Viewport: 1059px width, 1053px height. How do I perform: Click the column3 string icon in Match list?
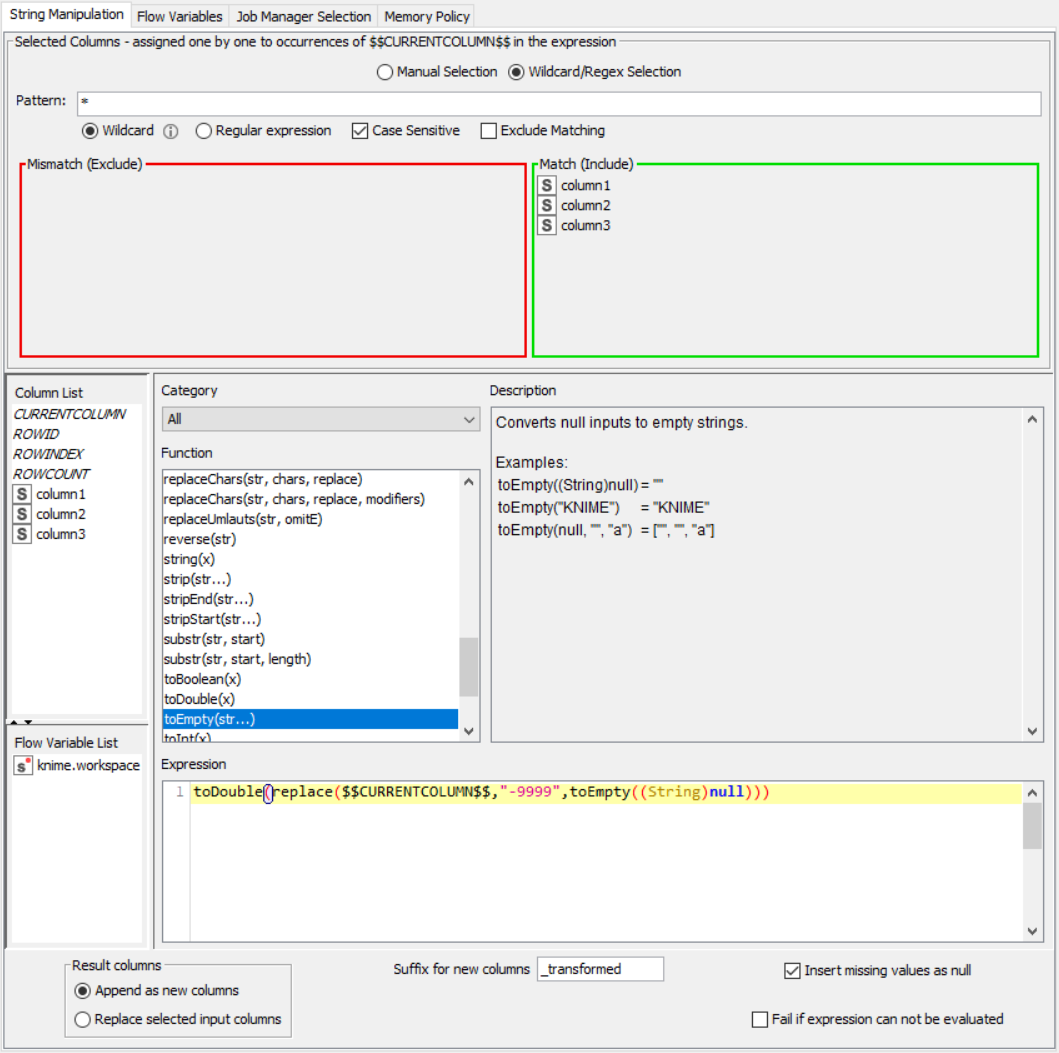pos(546,226)
